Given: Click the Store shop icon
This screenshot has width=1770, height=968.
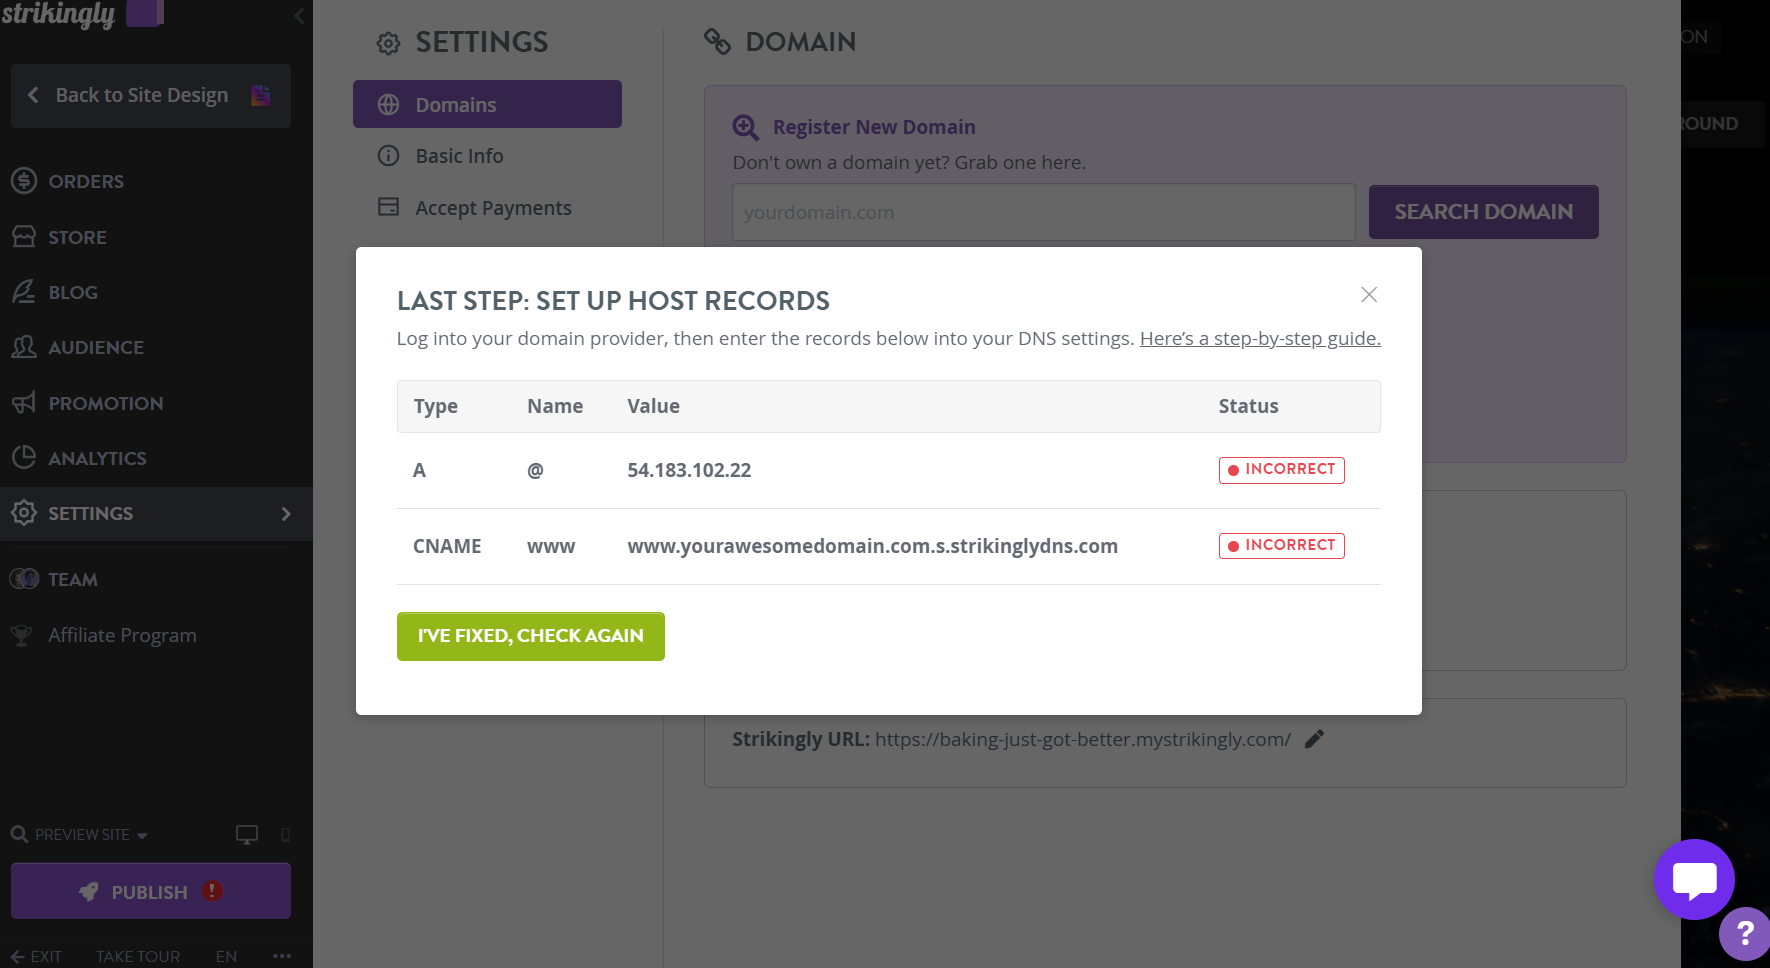Looking at the screenshot, I should [24, 237].
